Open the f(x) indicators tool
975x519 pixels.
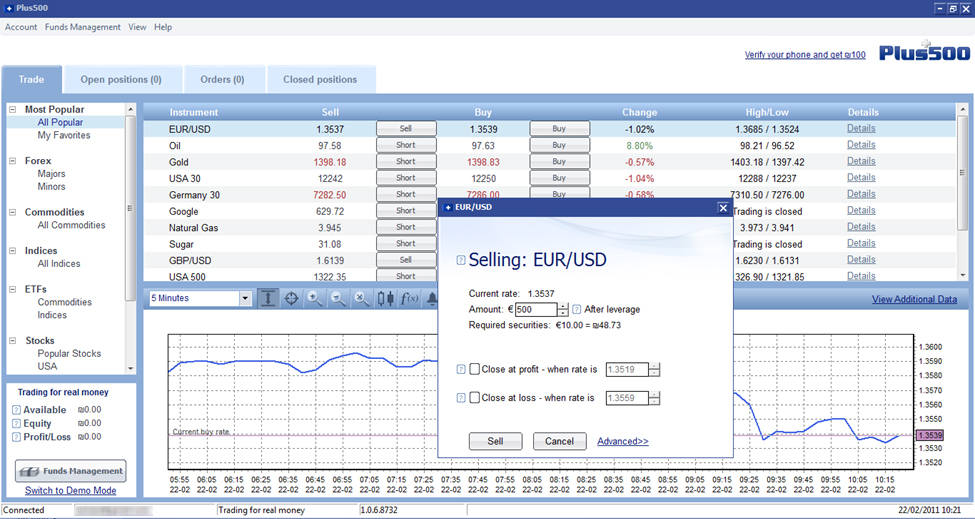pyautogui.click(x=409, y=298)
